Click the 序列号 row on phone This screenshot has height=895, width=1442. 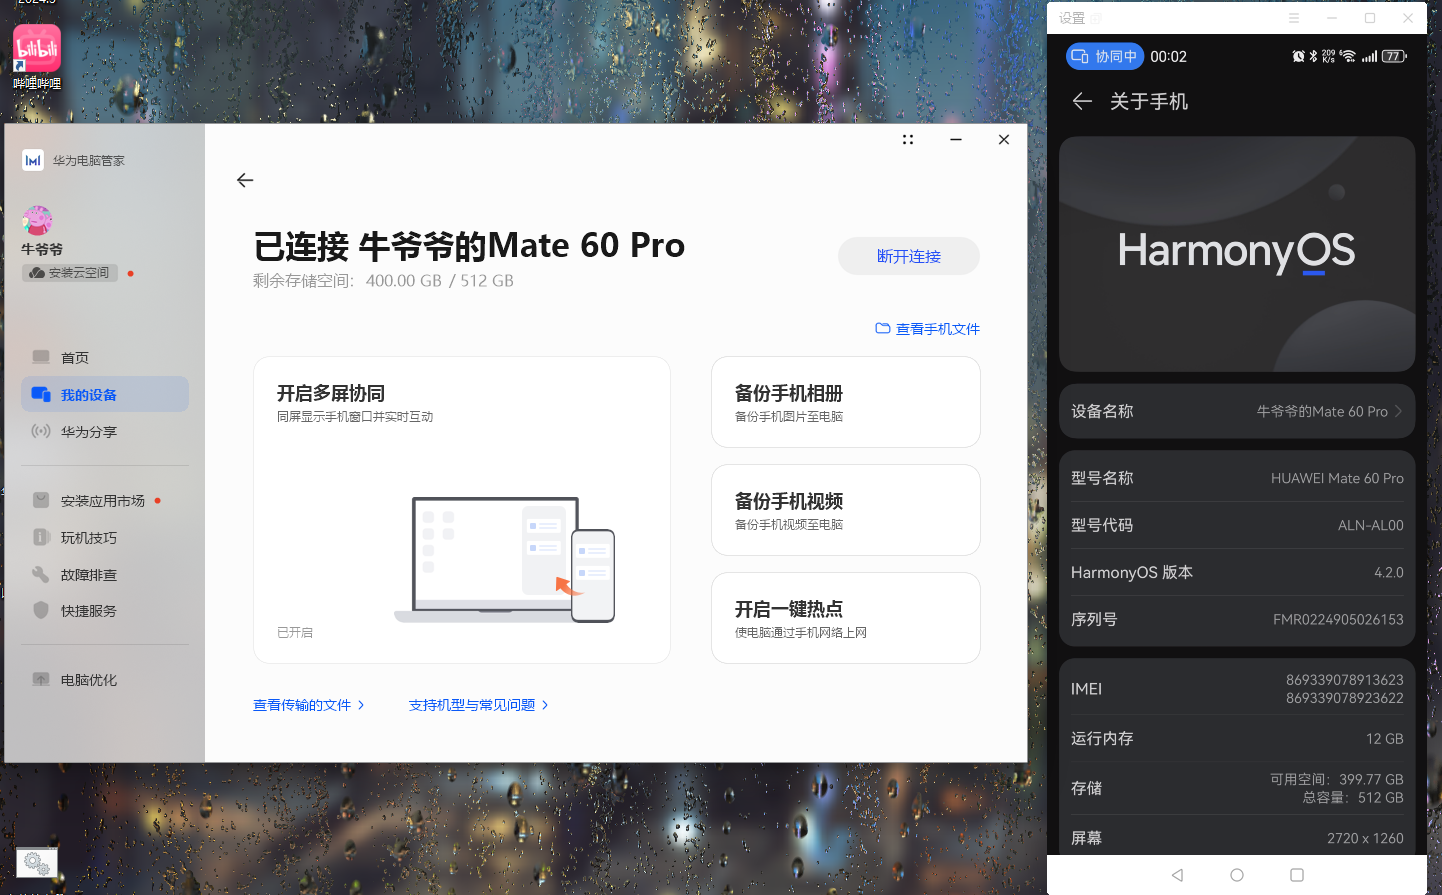1237,619
